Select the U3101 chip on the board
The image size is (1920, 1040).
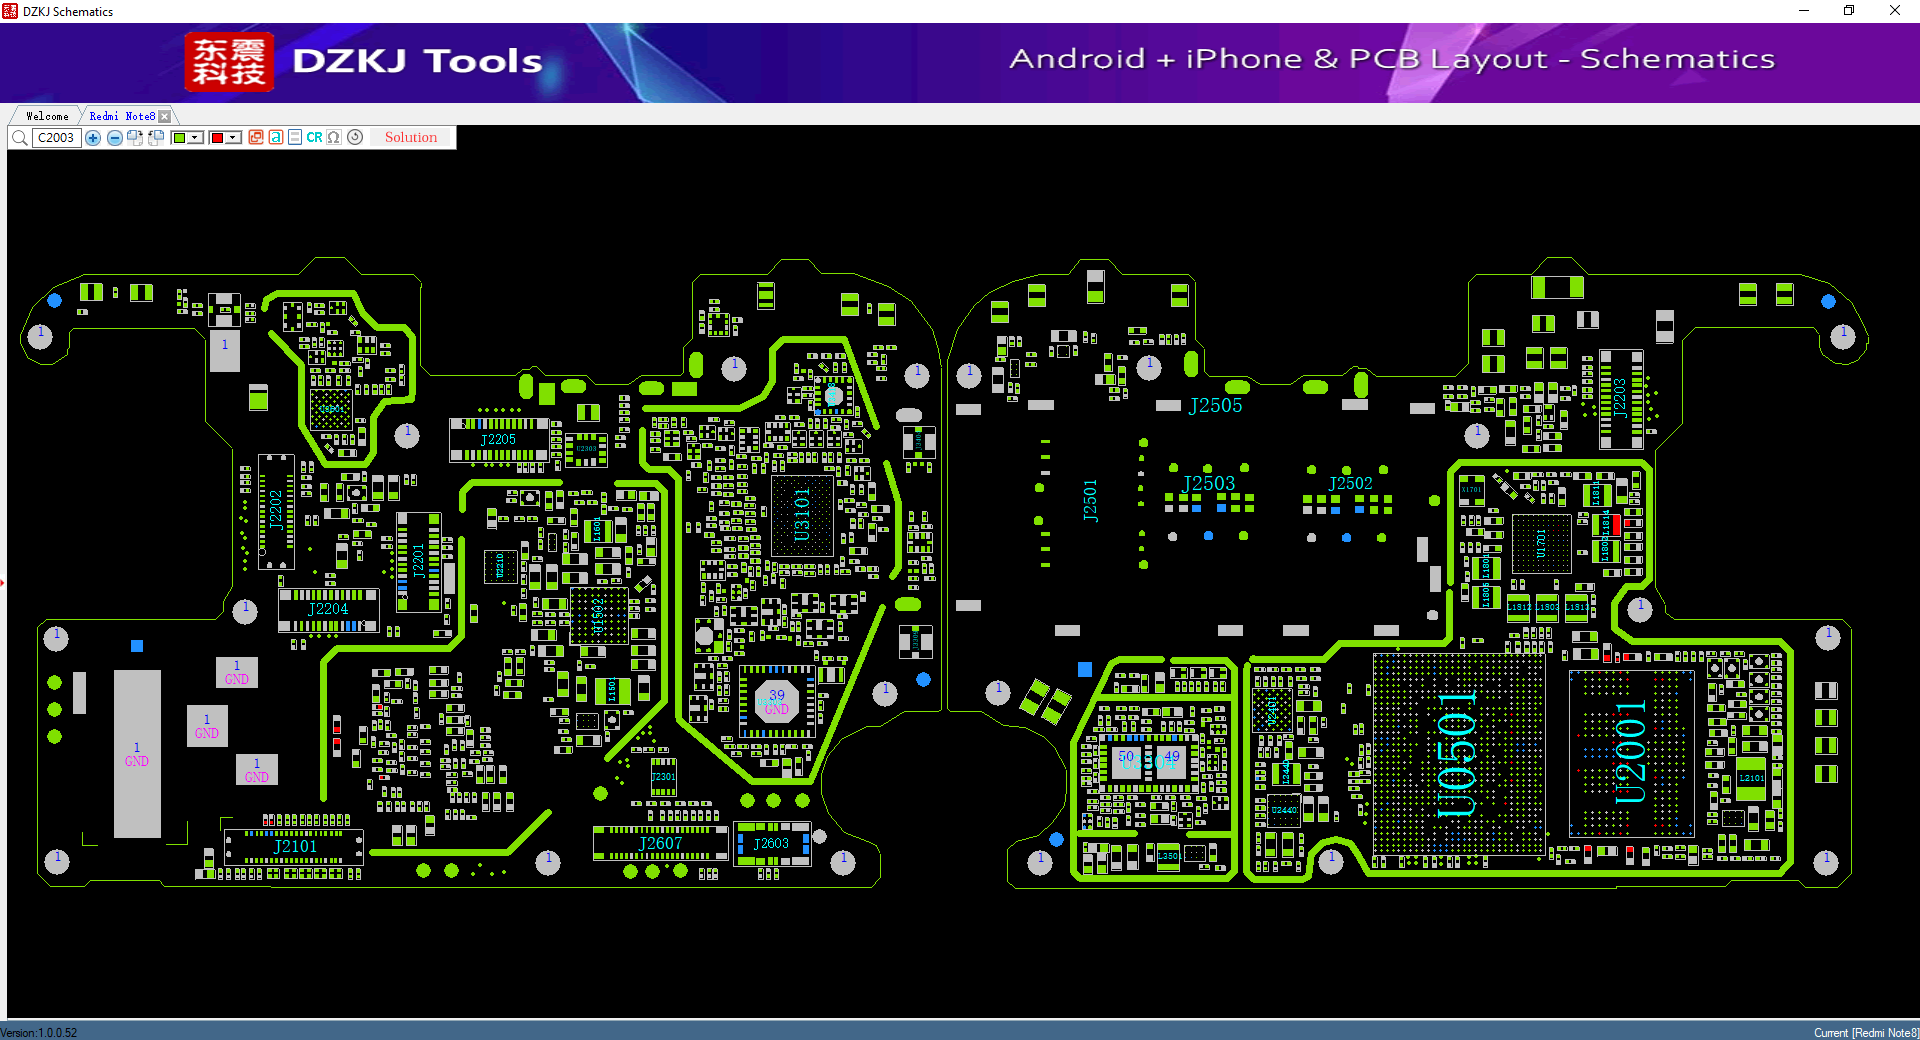(802, 515)
